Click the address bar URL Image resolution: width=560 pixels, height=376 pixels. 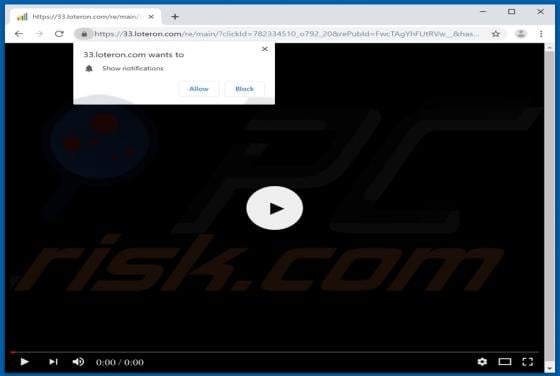286,34
